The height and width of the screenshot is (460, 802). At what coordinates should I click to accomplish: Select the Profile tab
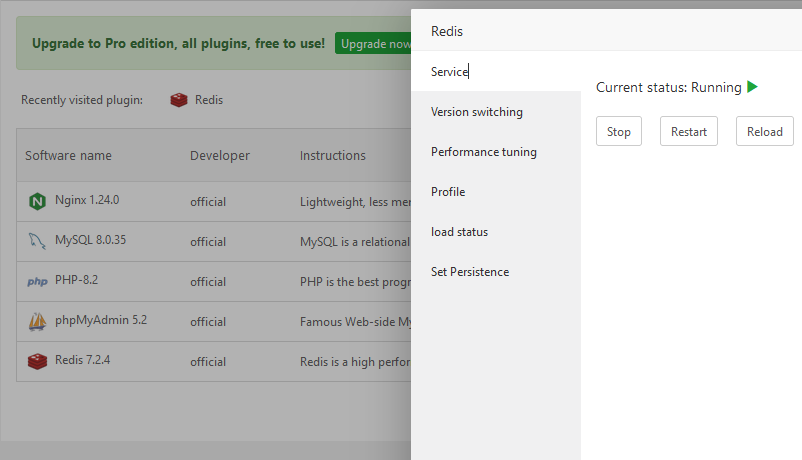click(x=448, y=192)
